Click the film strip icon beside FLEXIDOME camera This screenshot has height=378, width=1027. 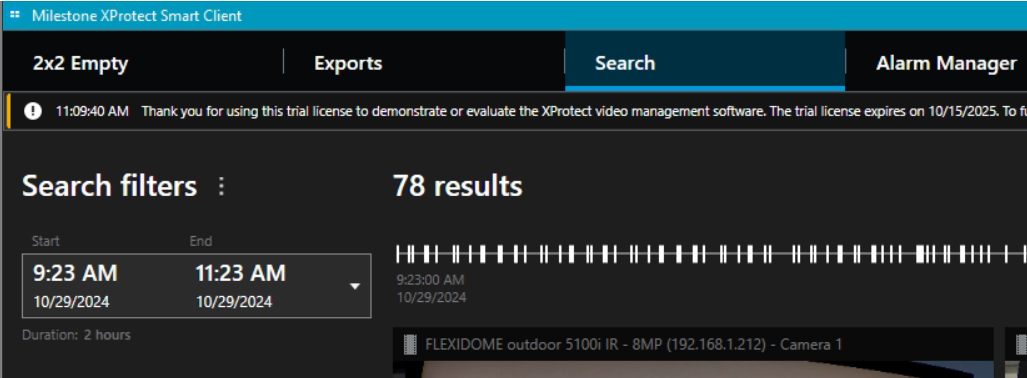pos(410,345)
